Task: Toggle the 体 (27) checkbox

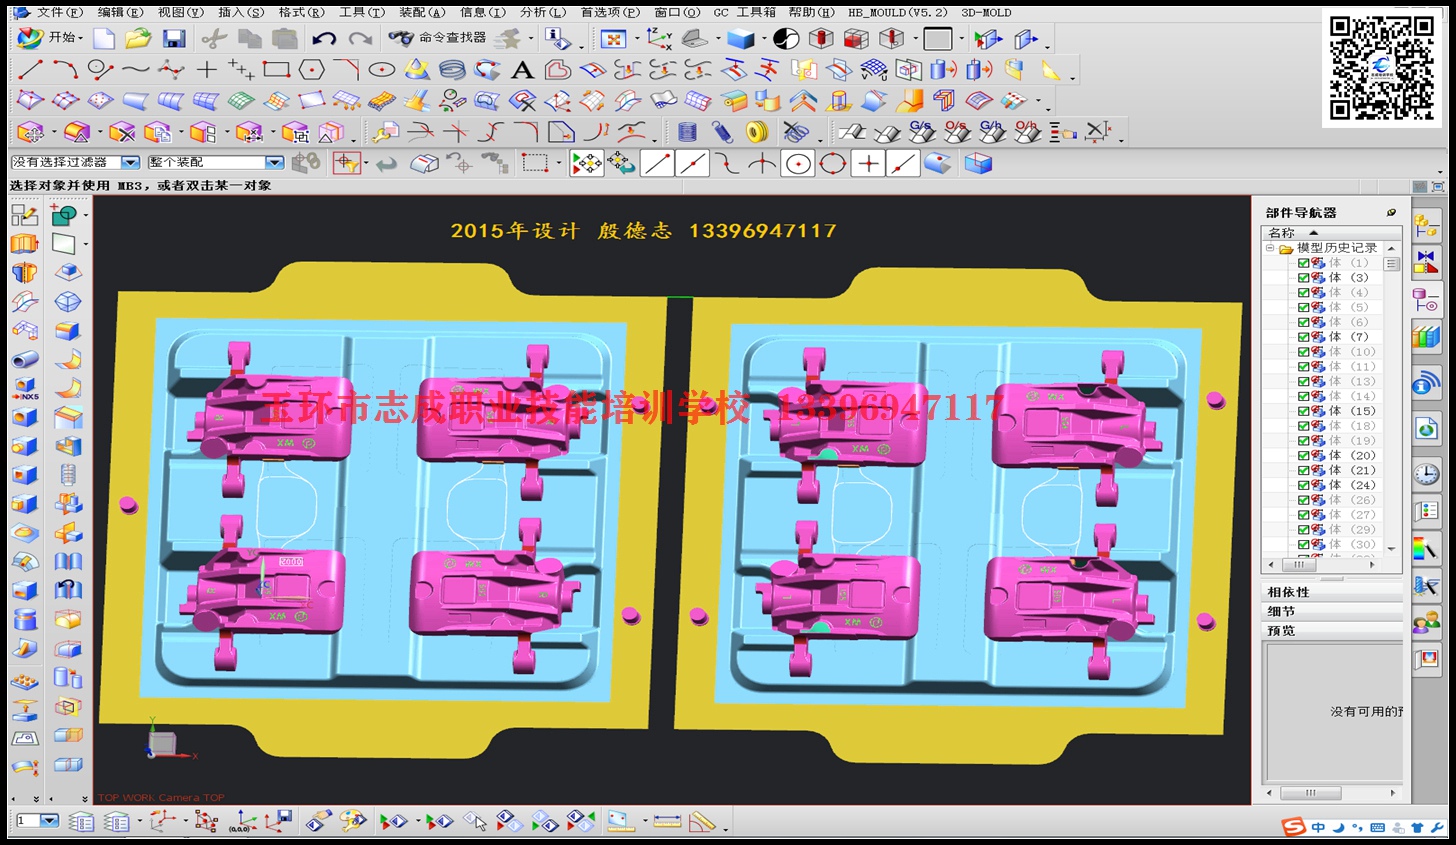Action: click(1303, 515)
